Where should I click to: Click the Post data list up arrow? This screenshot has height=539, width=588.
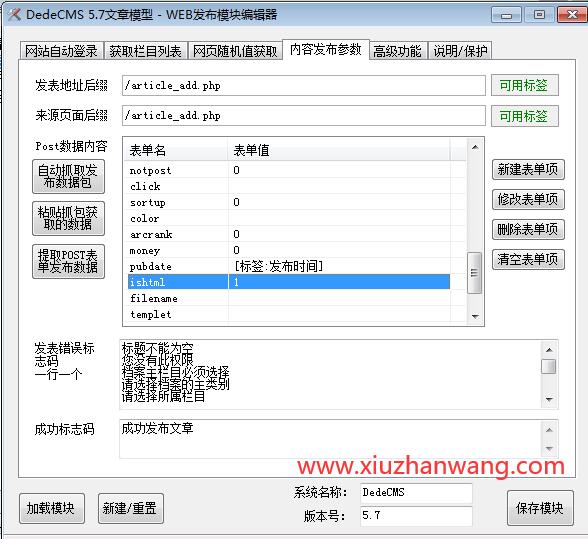click(x=475, y=147)
